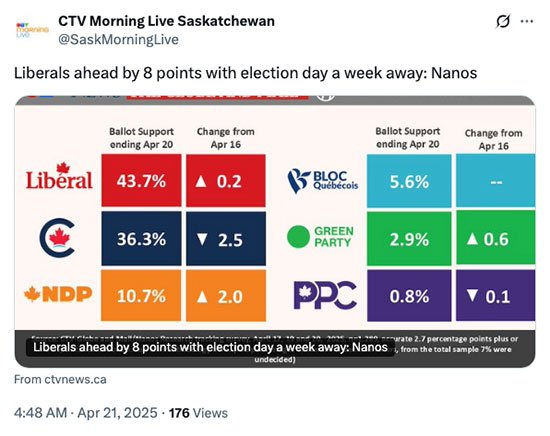Open the three-dot more options menu
This screenshot has height=436, width=550.
[x=527, y=21]
